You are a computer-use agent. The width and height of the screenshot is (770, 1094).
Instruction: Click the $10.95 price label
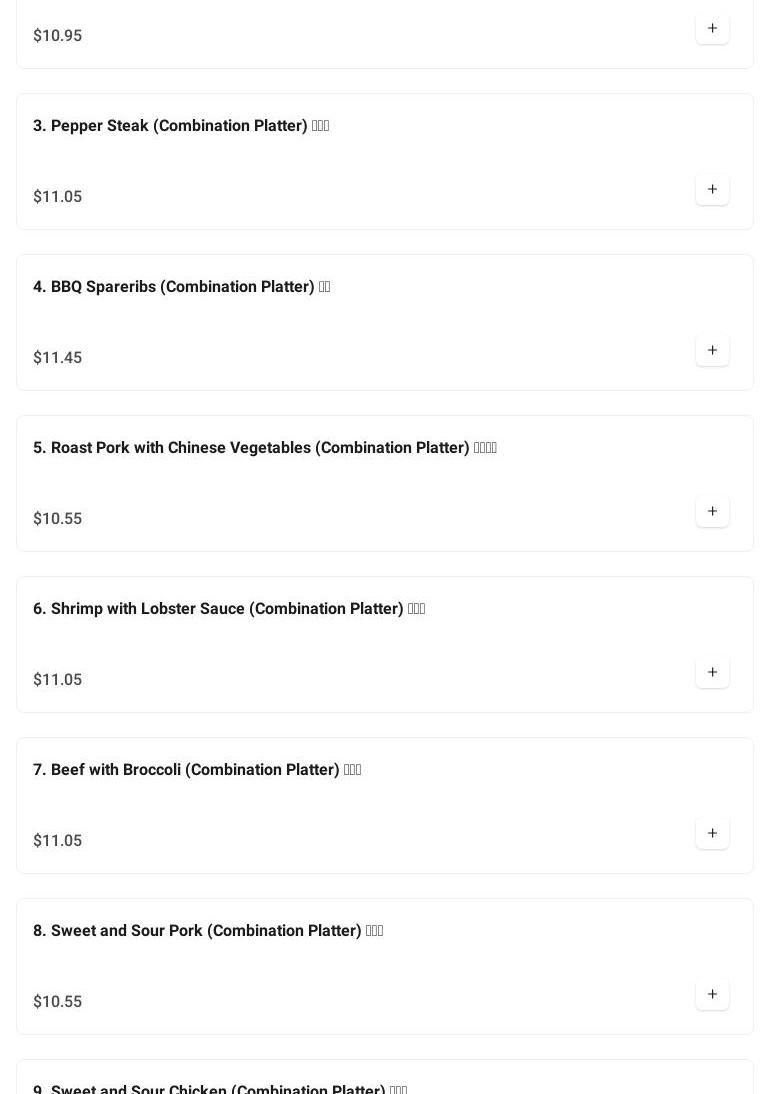[58, 36]
